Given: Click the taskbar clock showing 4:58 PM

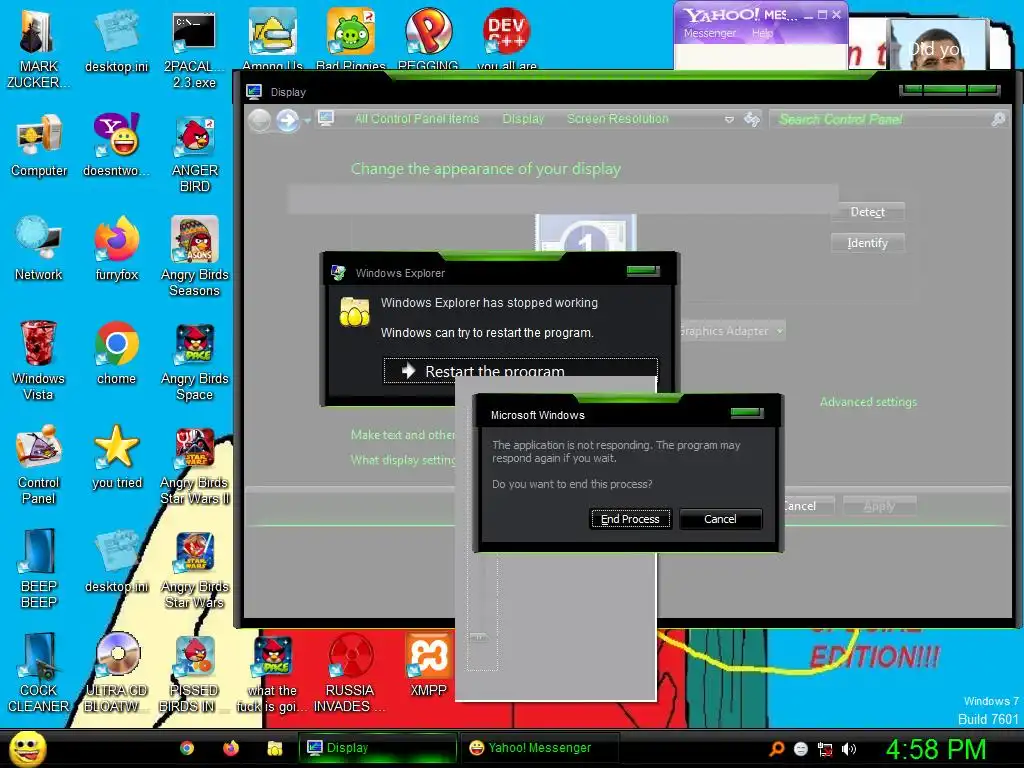Looking at the screenshot, I should click(936, 749).
